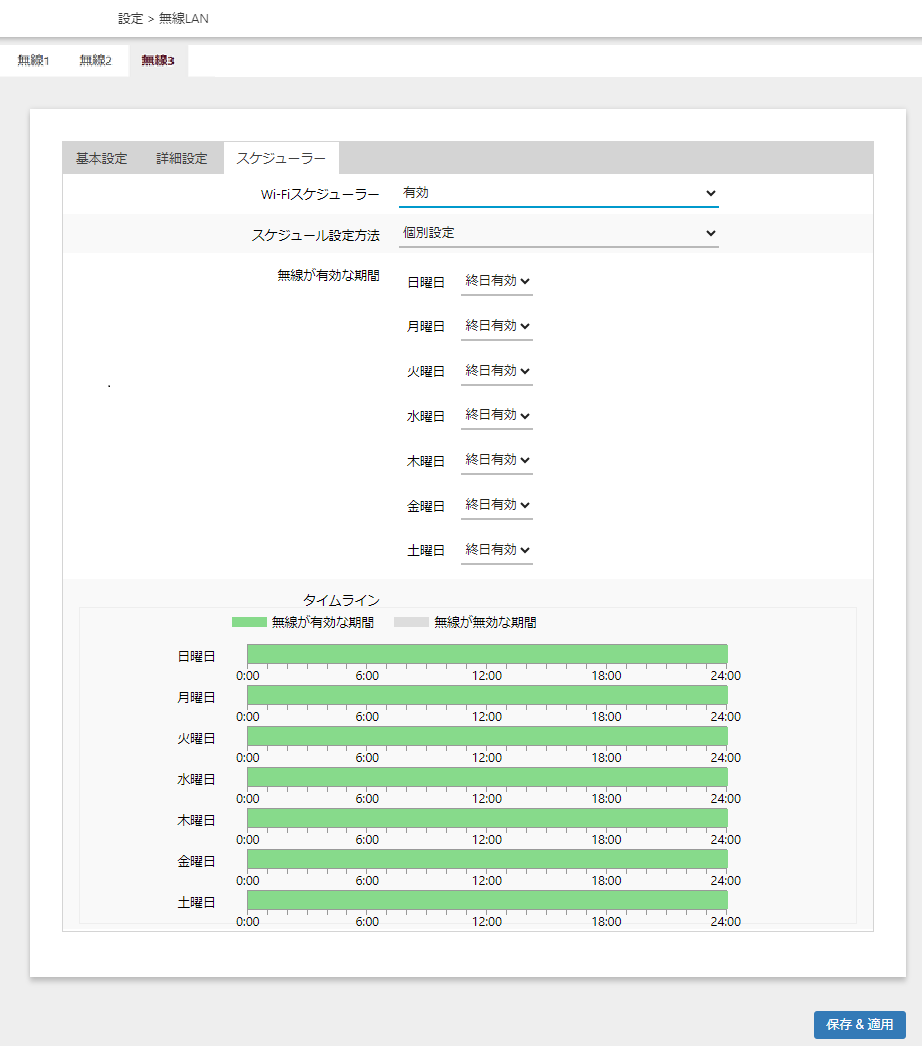Select the 金曜日 schedule dropdown
Image resolution: width=922 pixels, height=1046 pixels.
point(496,505)
